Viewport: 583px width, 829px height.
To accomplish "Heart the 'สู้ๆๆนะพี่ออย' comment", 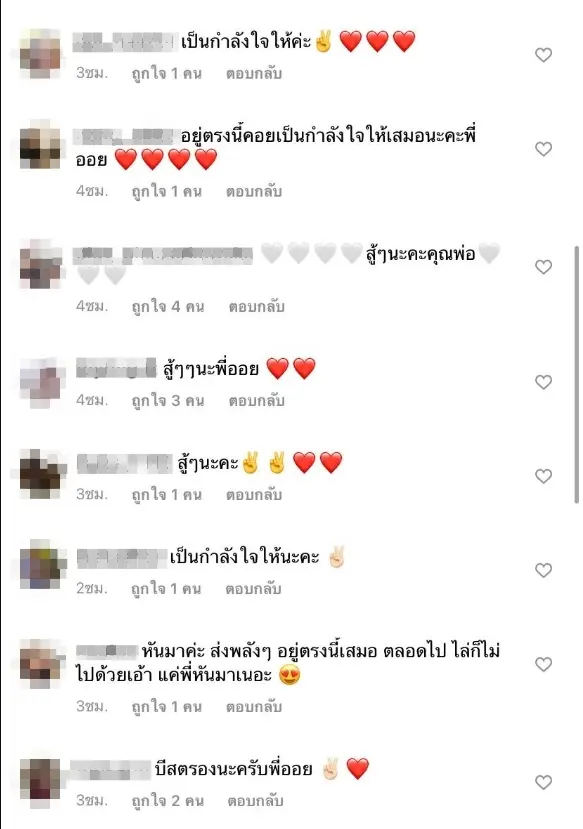I will coord(543,382).
